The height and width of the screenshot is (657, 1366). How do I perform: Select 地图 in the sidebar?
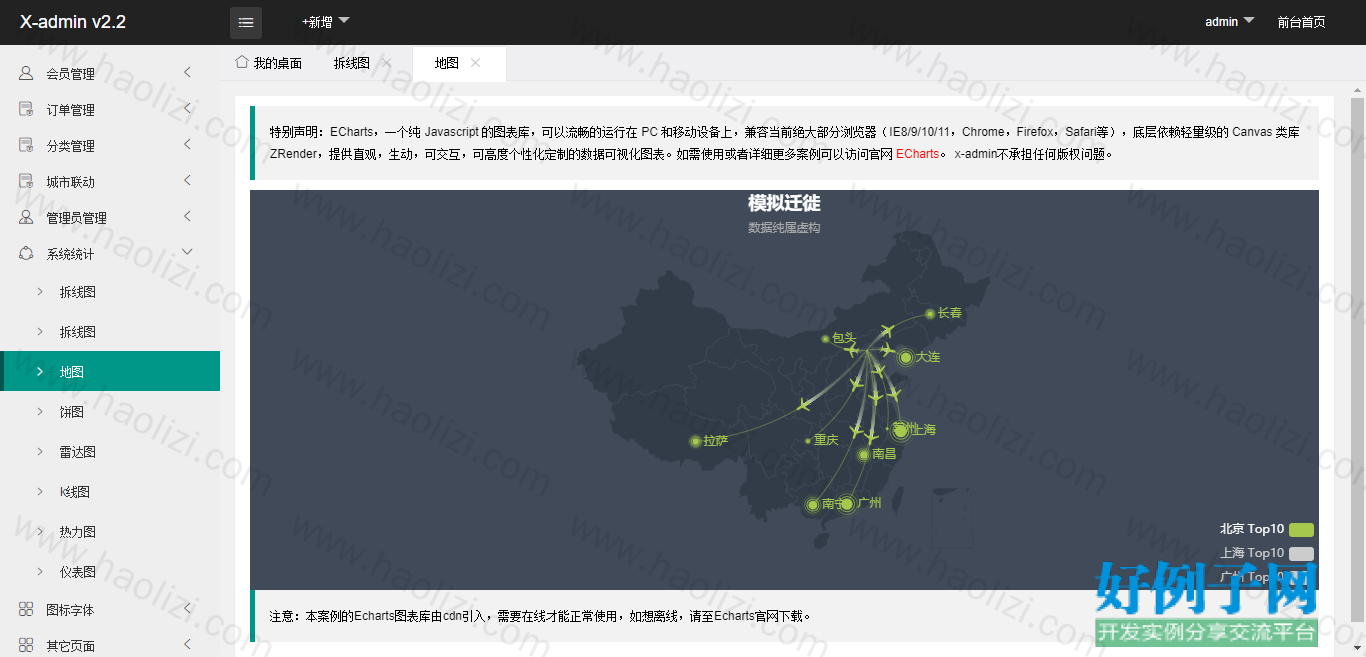pyautogui.click(x=110, y=372)
